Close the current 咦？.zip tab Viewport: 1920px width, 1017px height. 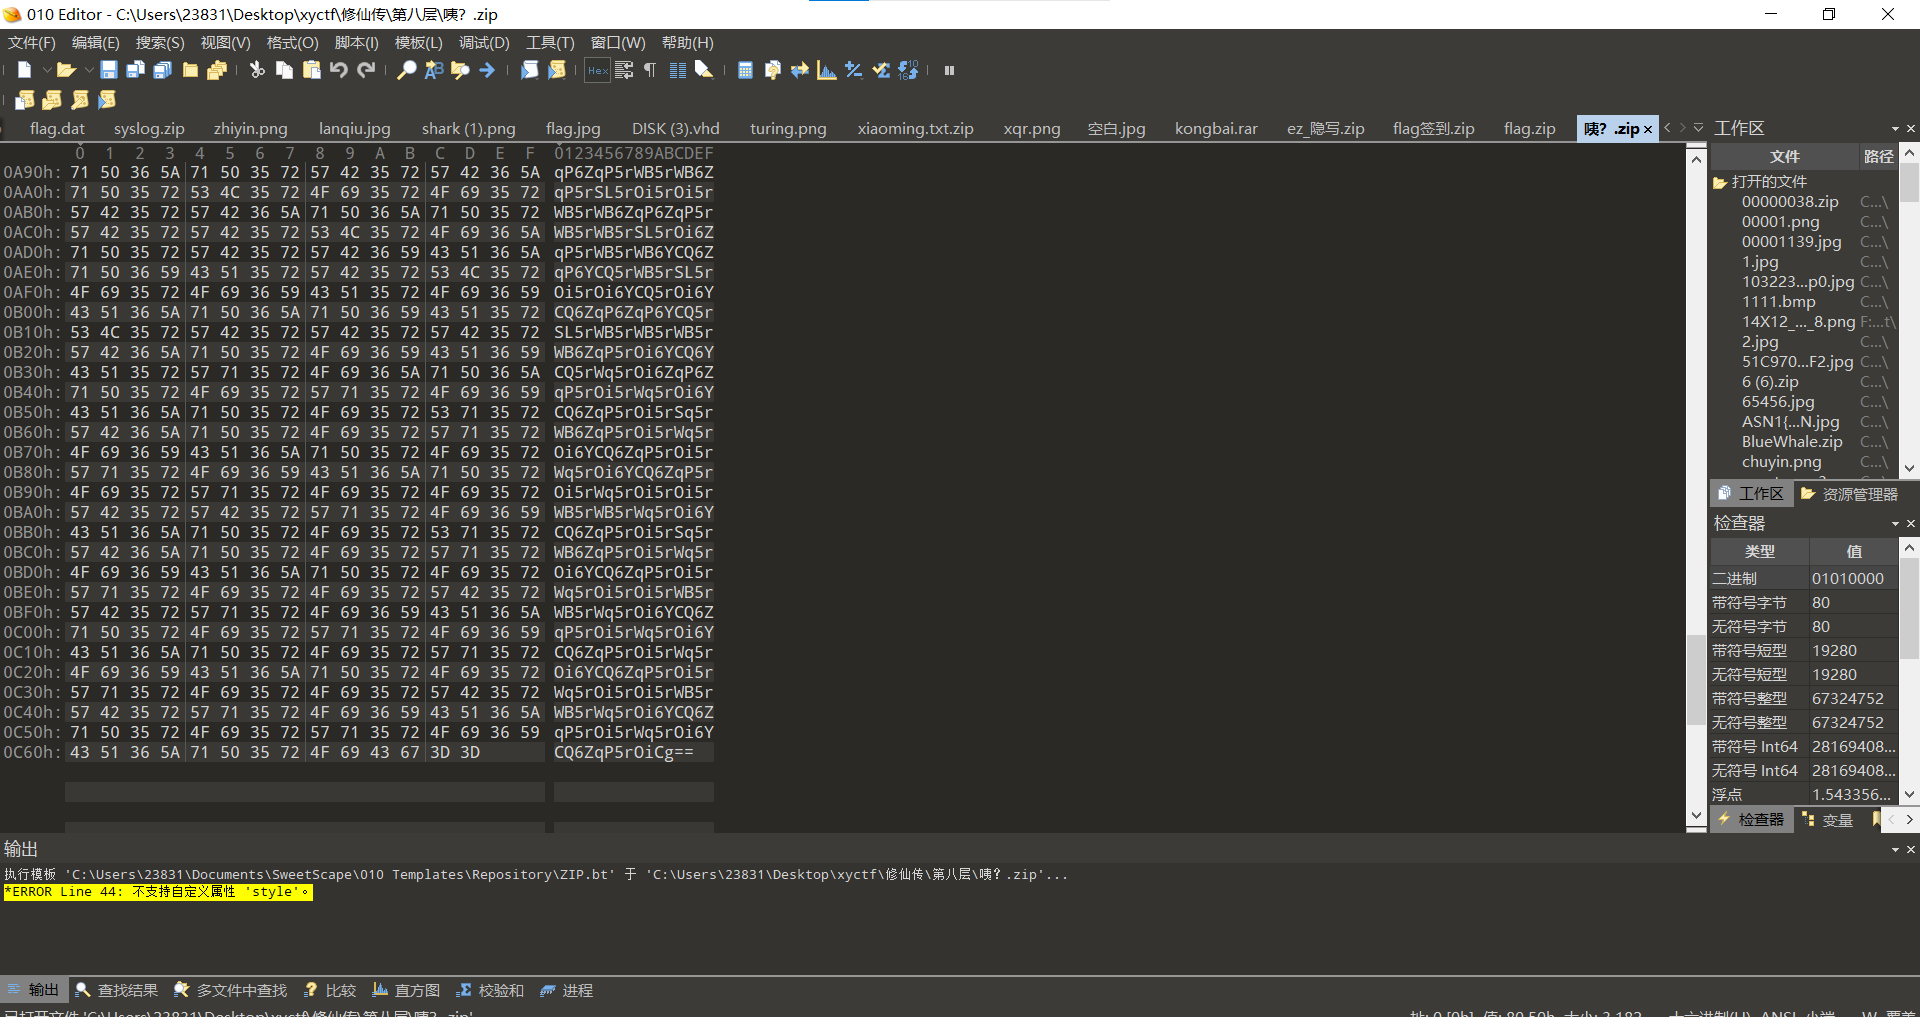(1648, 130)
